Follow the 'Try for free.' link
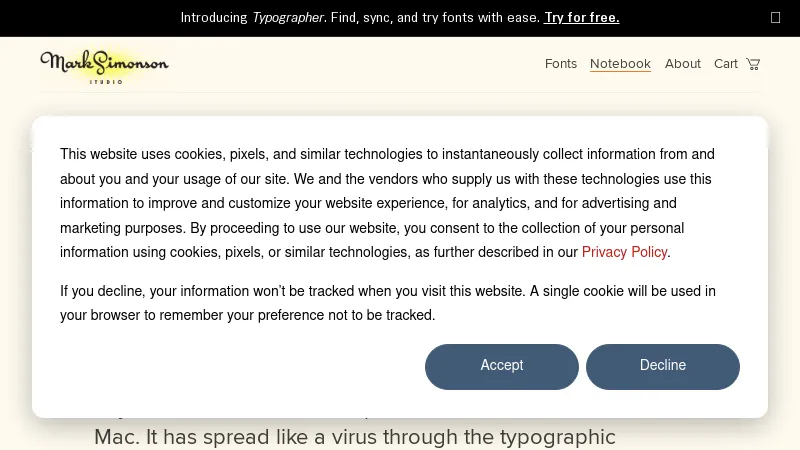Screen dimensions: 800x450 (x=581, y=17)
